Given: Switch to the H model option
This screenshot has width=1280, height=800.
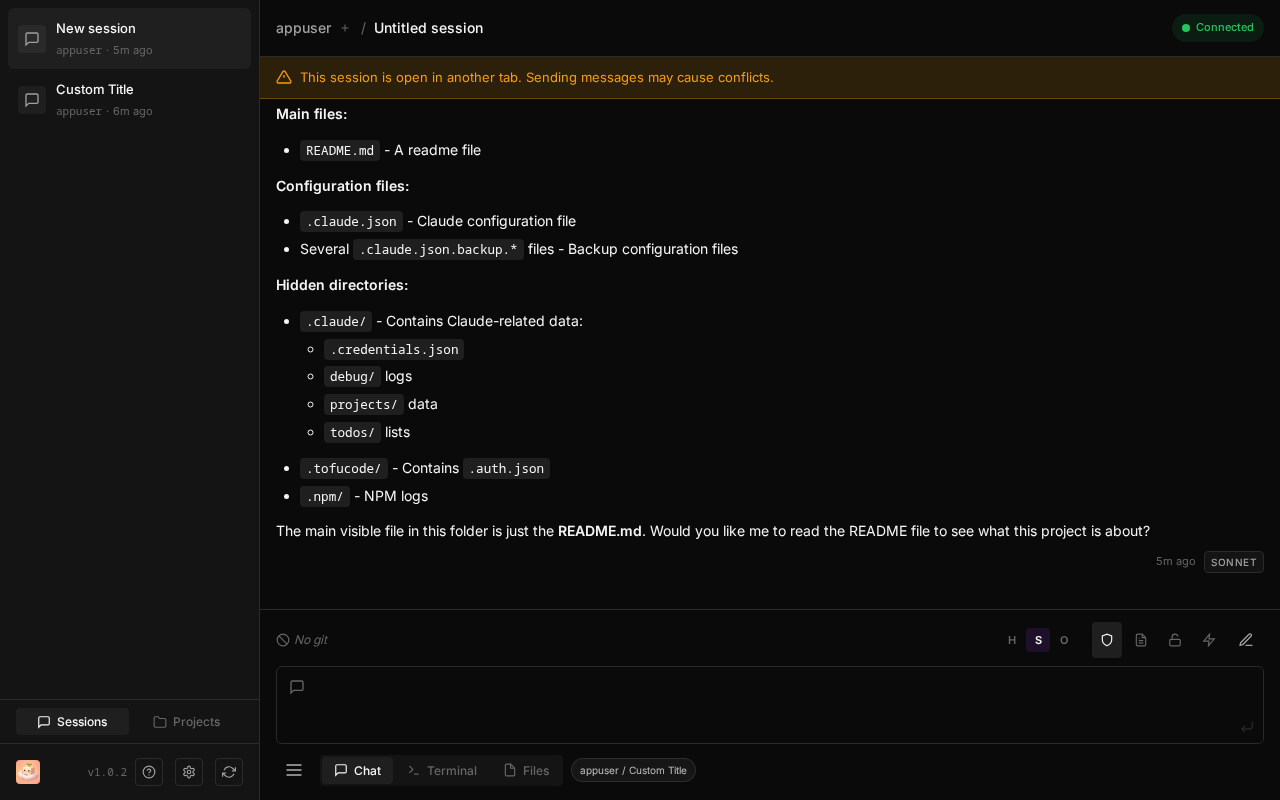Looking at the screenshot, I should pyautogui.click(x=1012, y=640).
